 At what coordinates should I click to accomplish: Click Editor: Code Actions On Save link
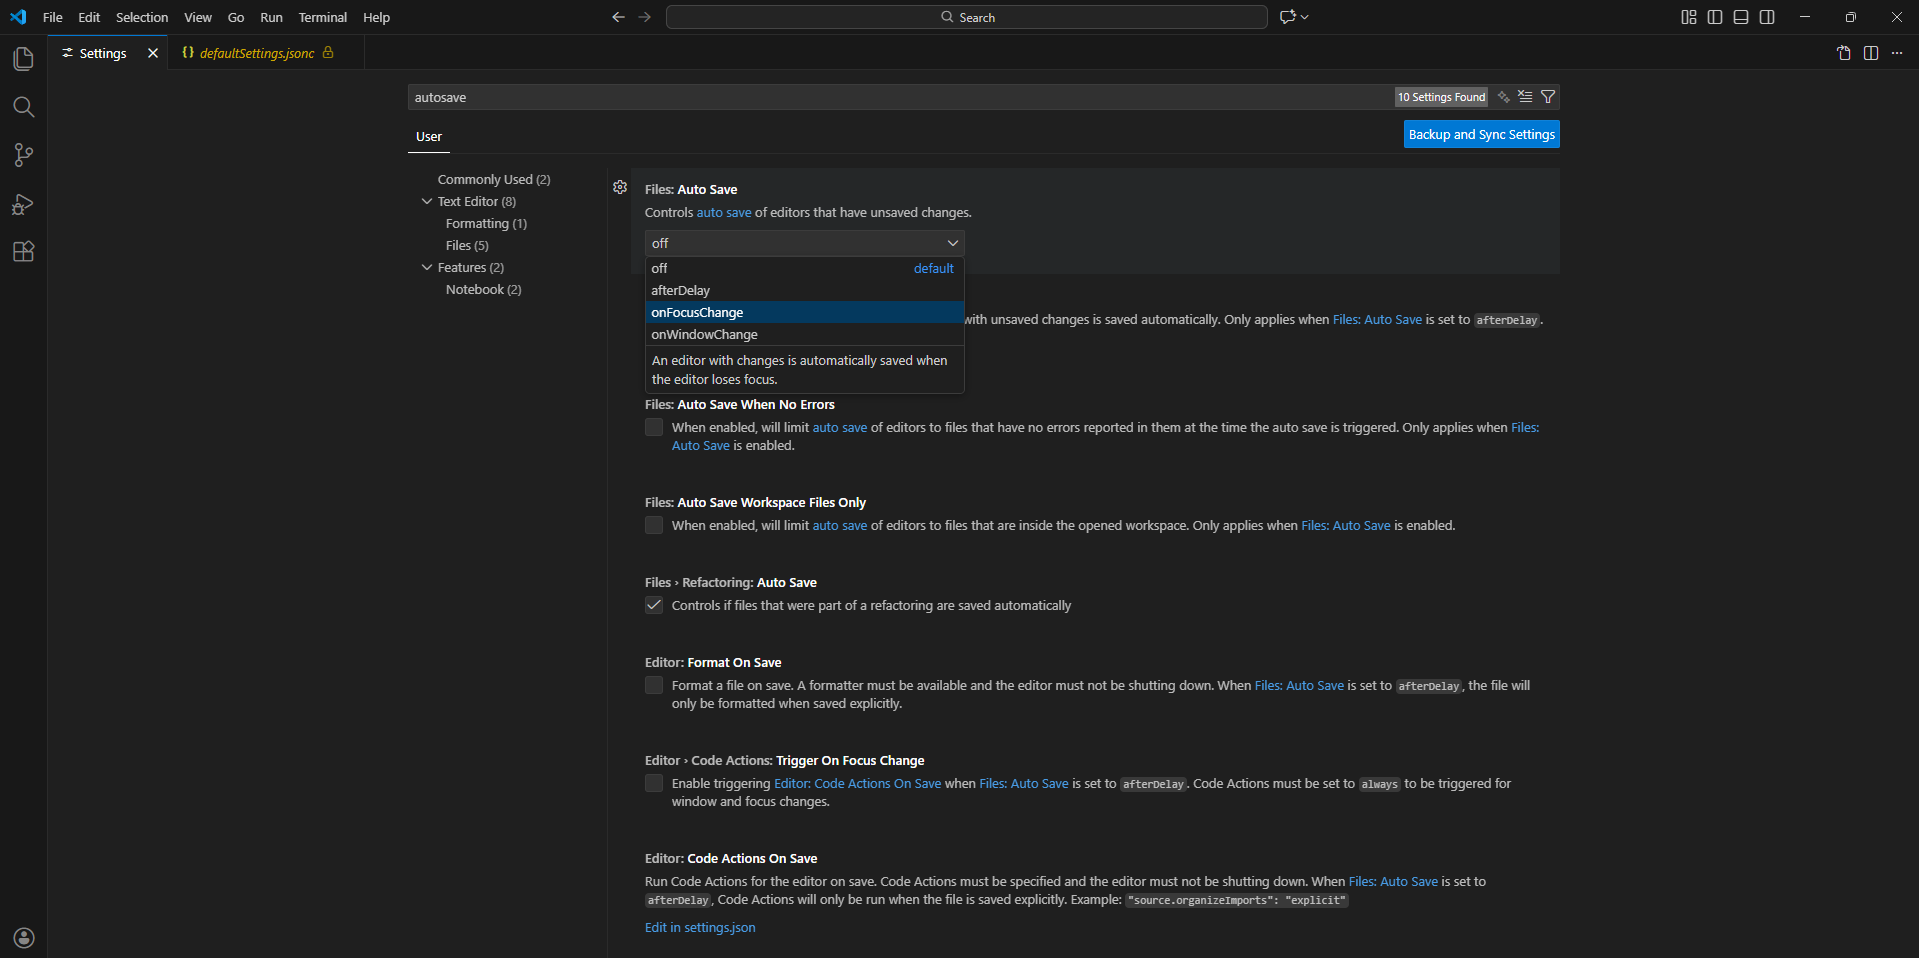pos(858,783)
